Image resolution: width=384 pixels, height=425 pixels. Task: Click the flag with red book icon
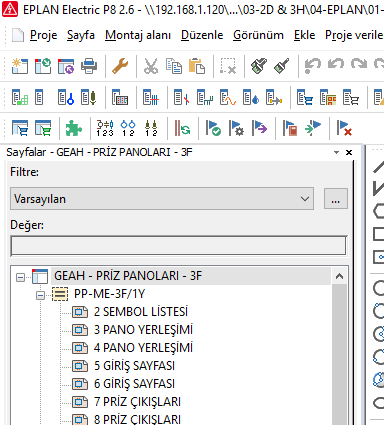click(290, 128)
